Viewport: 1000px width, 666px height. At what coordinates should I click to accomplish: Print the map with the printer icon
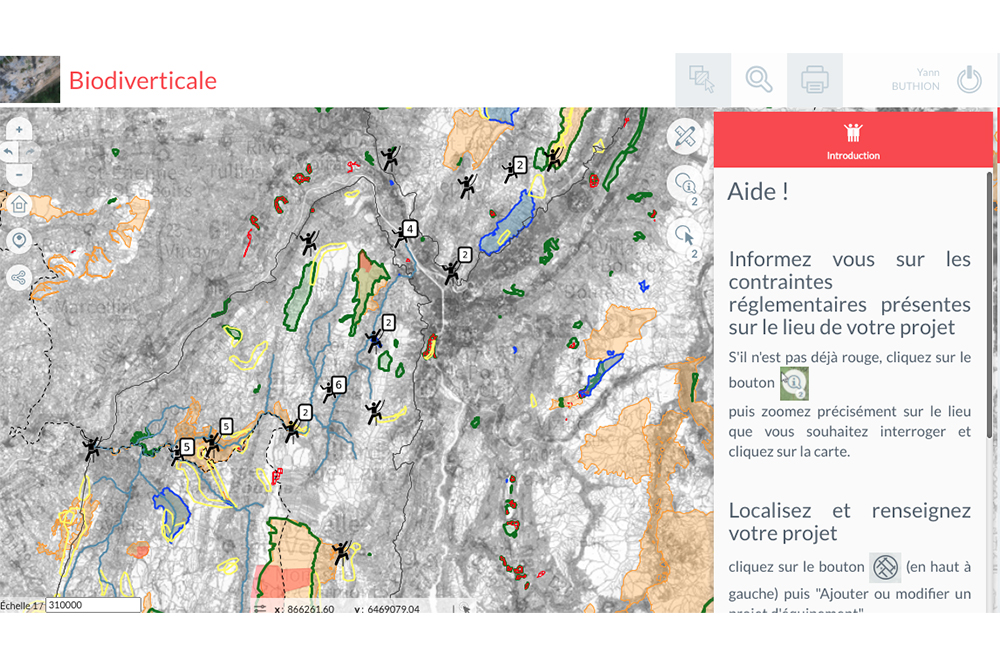pyautogui.click(x=815, y=80)
